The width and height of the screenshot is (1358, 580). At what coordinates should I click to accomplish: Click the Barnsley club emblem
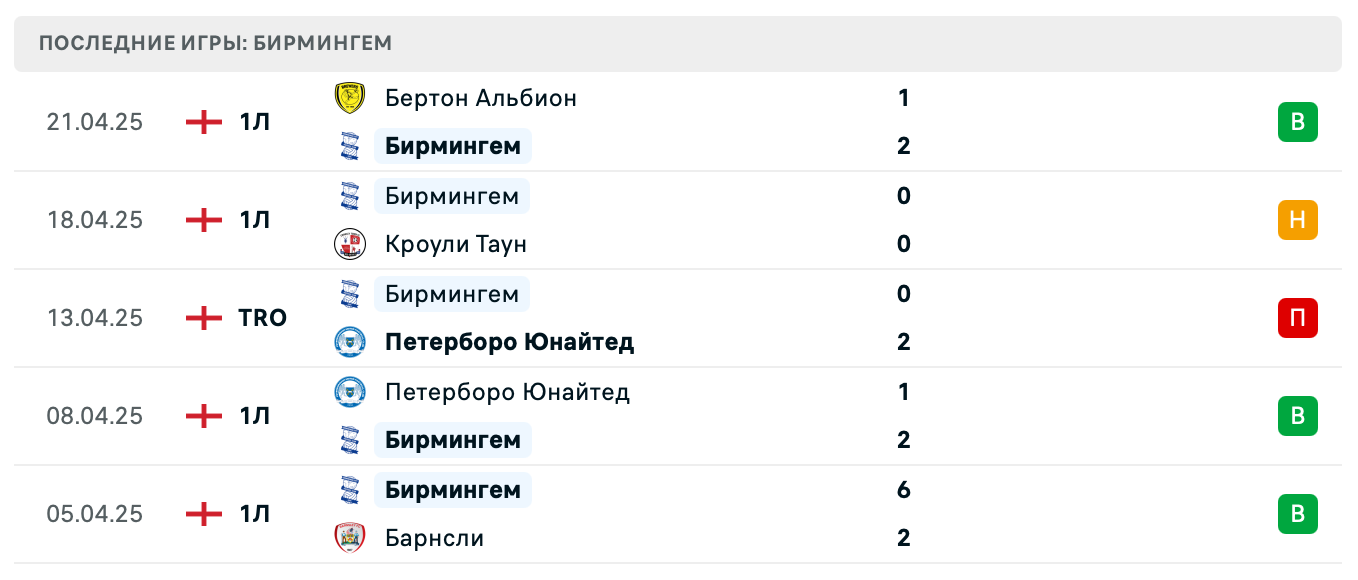tap(351, 537)
